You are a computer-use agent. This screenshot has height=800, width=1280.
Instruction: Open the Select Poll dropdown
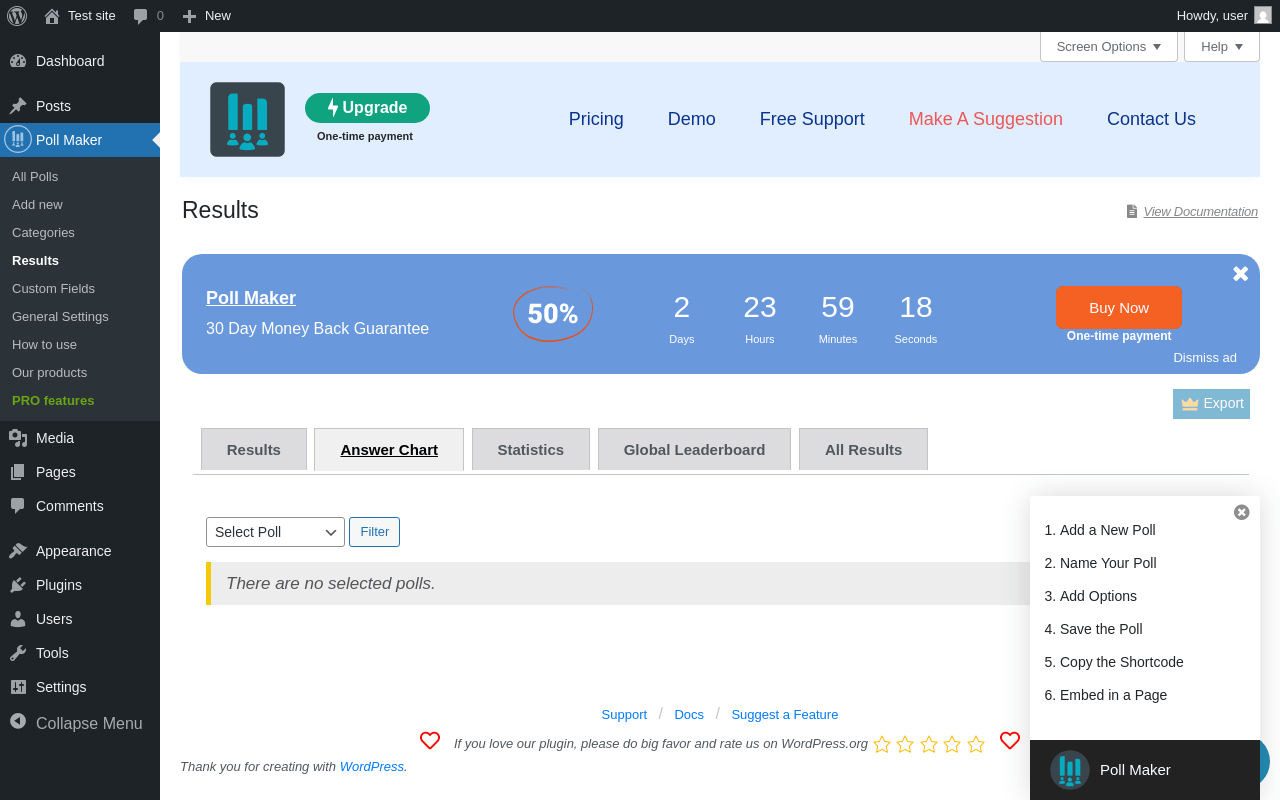pyautogui.click(x=275, y=532)
